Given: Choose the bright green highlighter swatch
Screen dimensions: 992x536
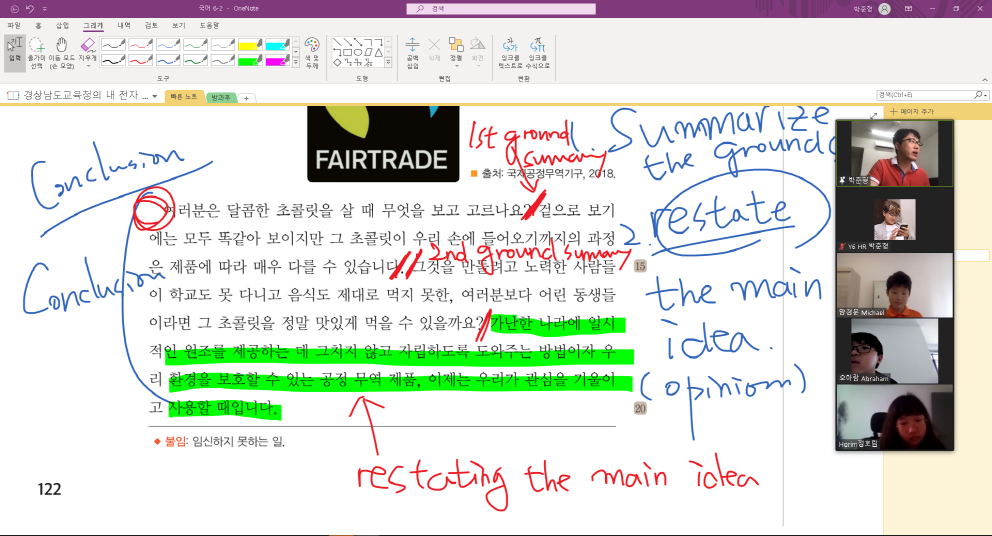Looking at the screenshot, I should click(x=250, y=60).
